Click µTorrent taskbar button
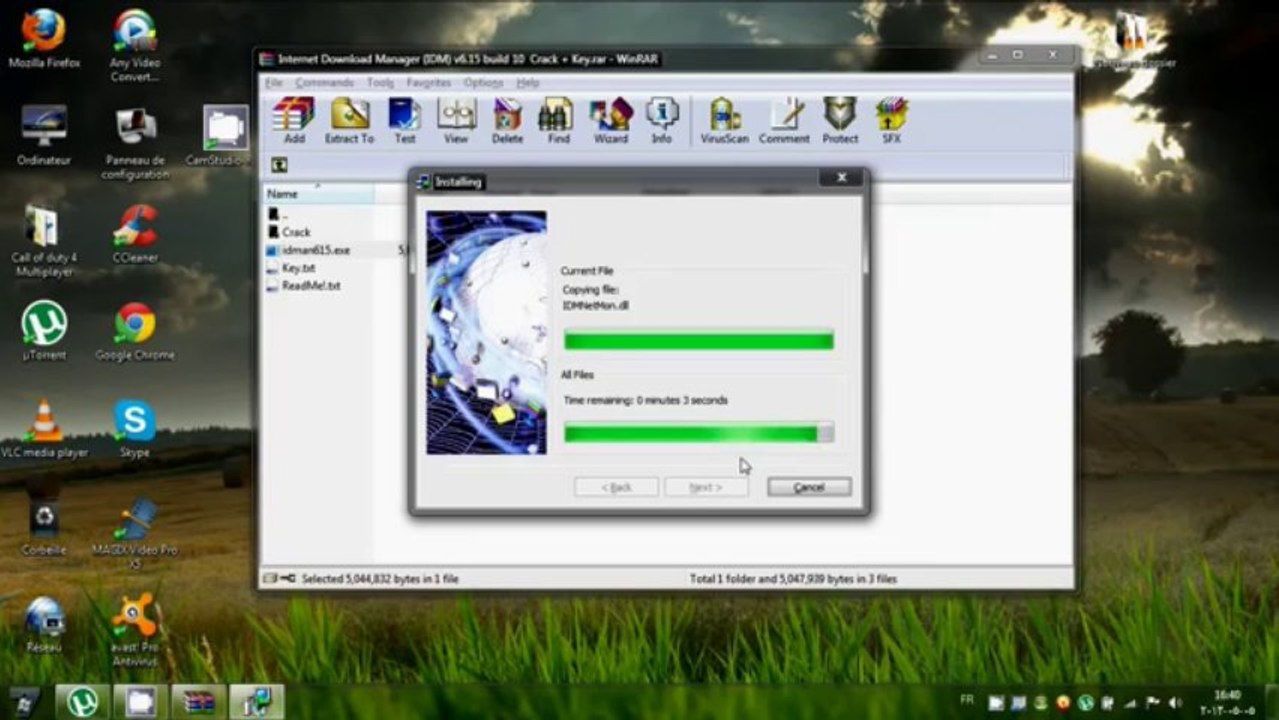 tap(82, 701)
